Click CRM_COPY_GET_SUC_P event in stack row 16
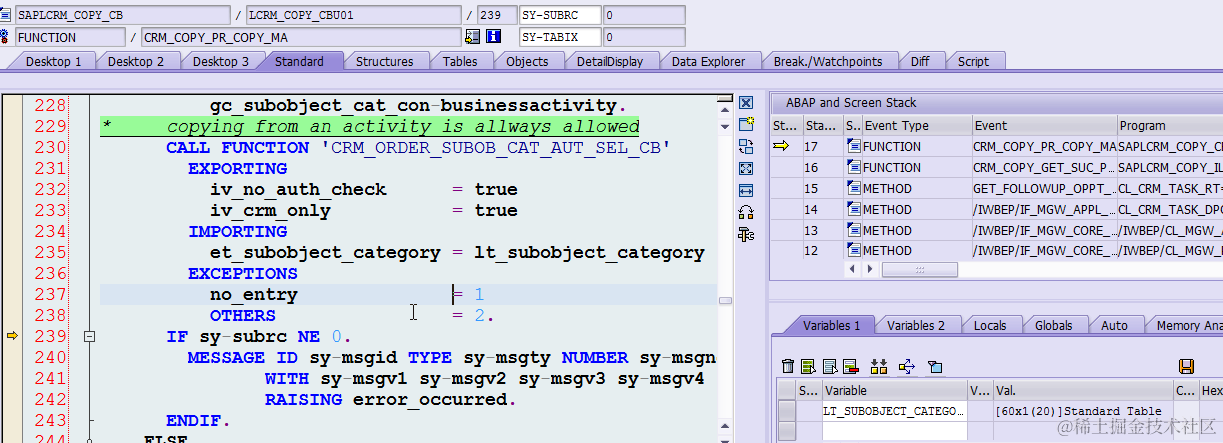The image size is (1223, 443). 1044,167
